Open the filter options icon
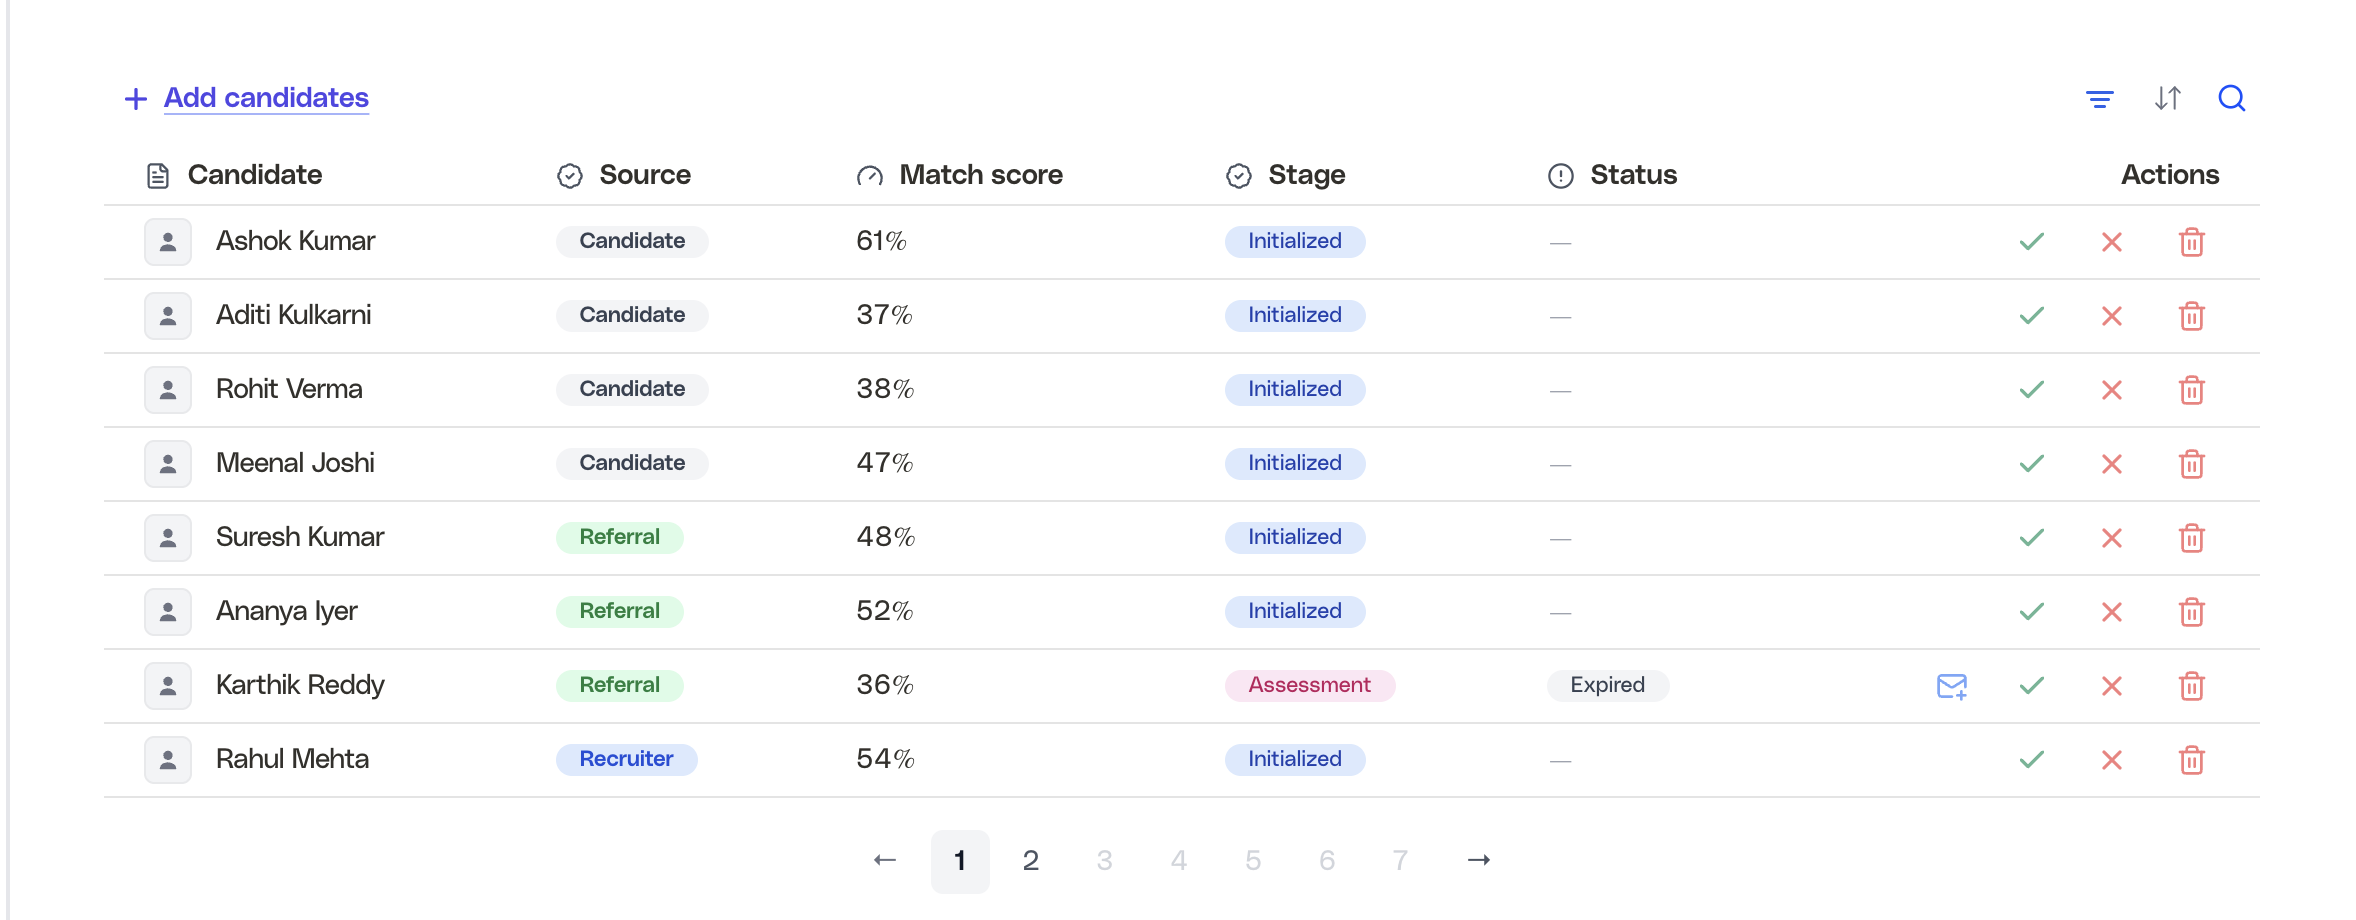2356x920 pixels. 2099,98
